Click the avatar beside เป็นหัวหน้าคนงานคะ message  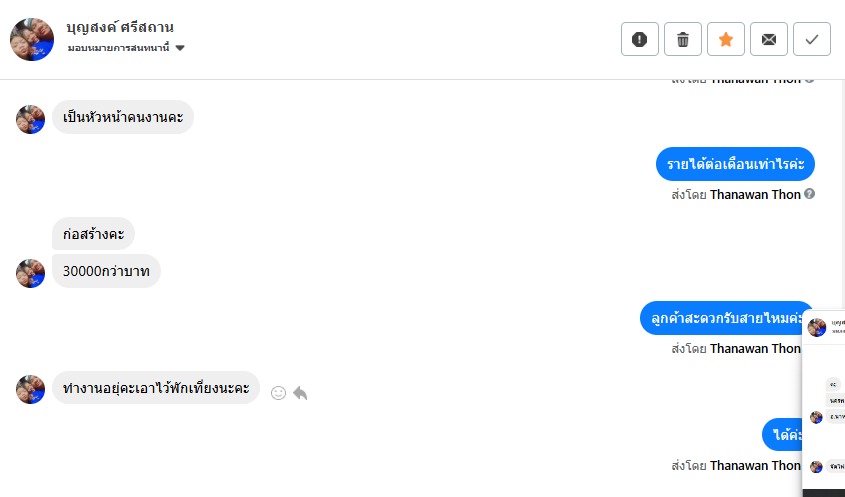(x=31, y=119)
